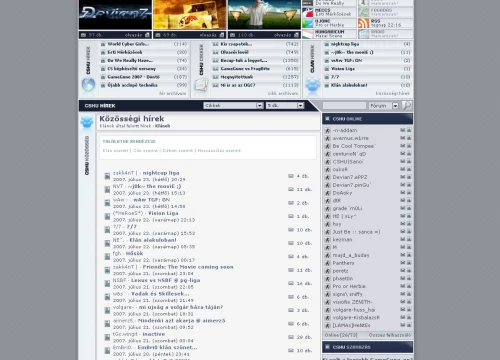
Task: Click the 'CSHU ONLINE' panel header
Action: (368, 119)
